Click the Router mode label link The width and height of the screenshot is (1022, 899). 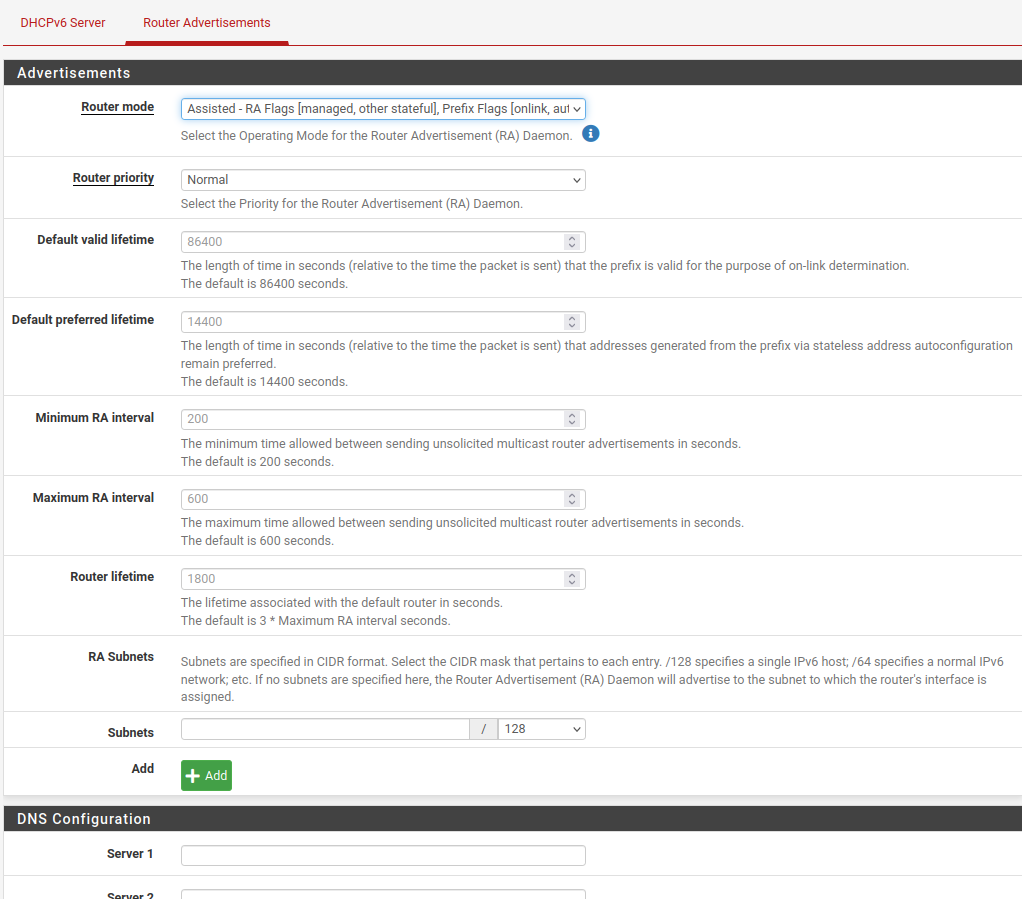[117, 107]
